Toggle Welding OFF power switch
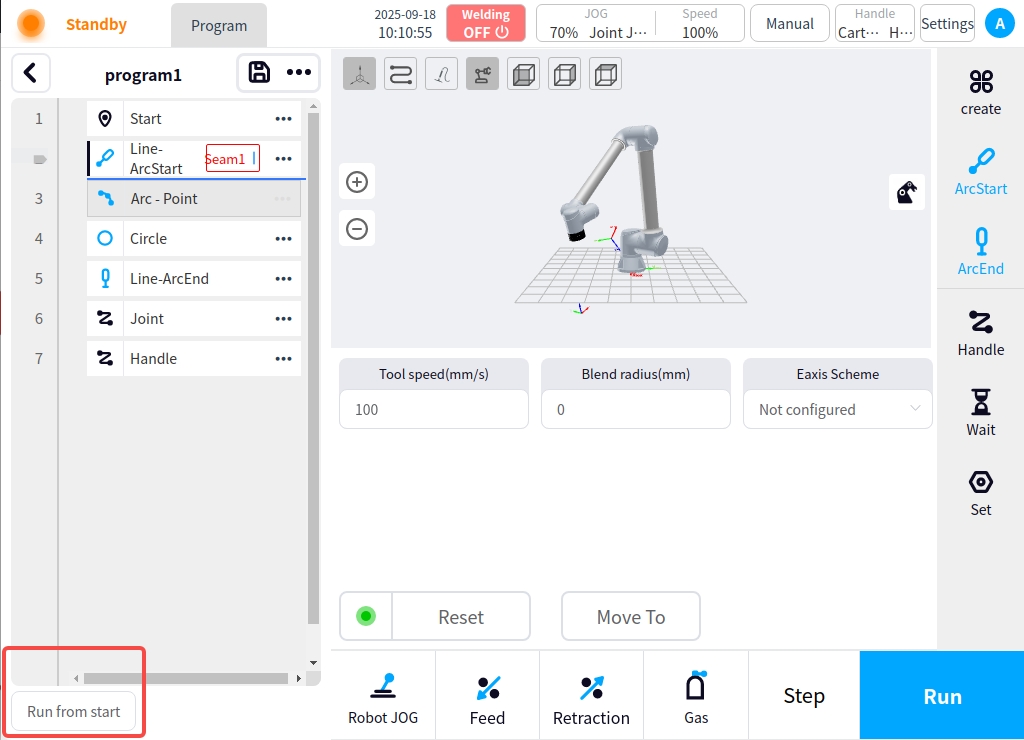1024x740 pixels. click(485, 23)
